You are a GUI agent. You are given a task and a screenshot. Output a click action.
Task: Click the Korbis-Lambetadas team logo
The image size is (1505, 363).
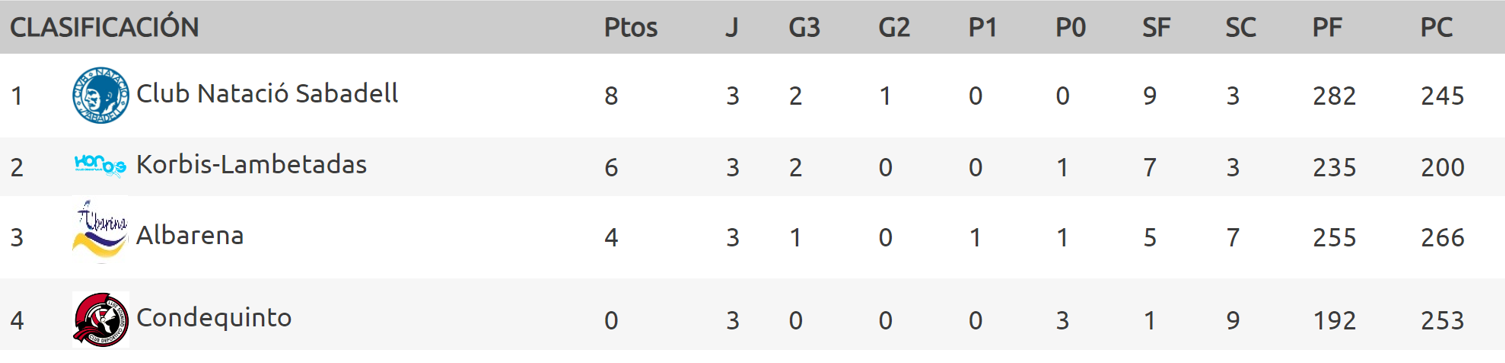point(101,166)
